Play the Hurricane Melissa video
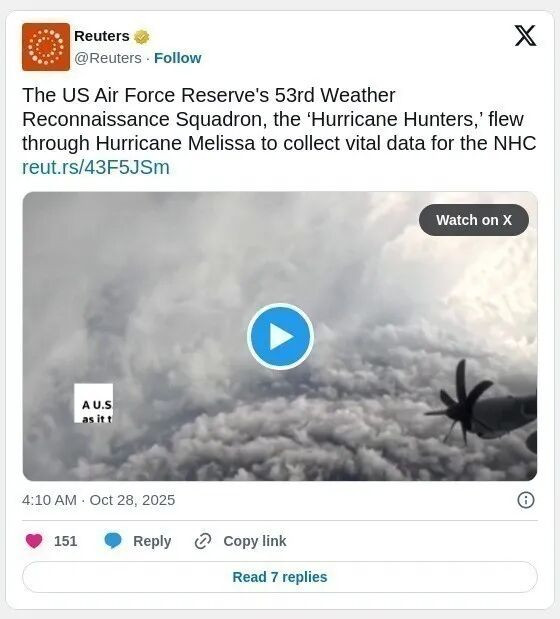The height and width of the screenshot is (619, 560). pyautogui.click(x=280, y=336)
